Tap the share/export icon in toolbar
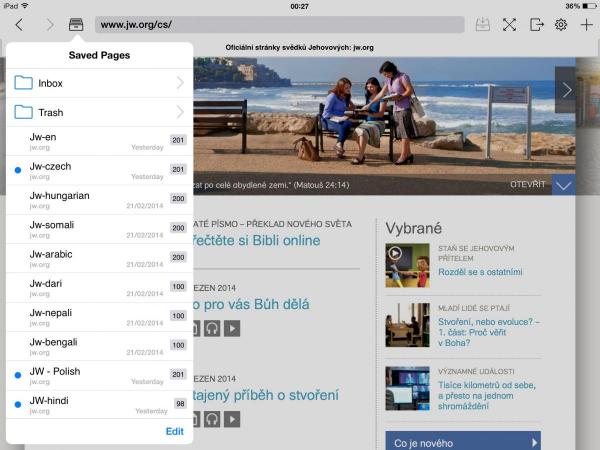This screenshot has height=450, width=600. click(x=536, y=24)
